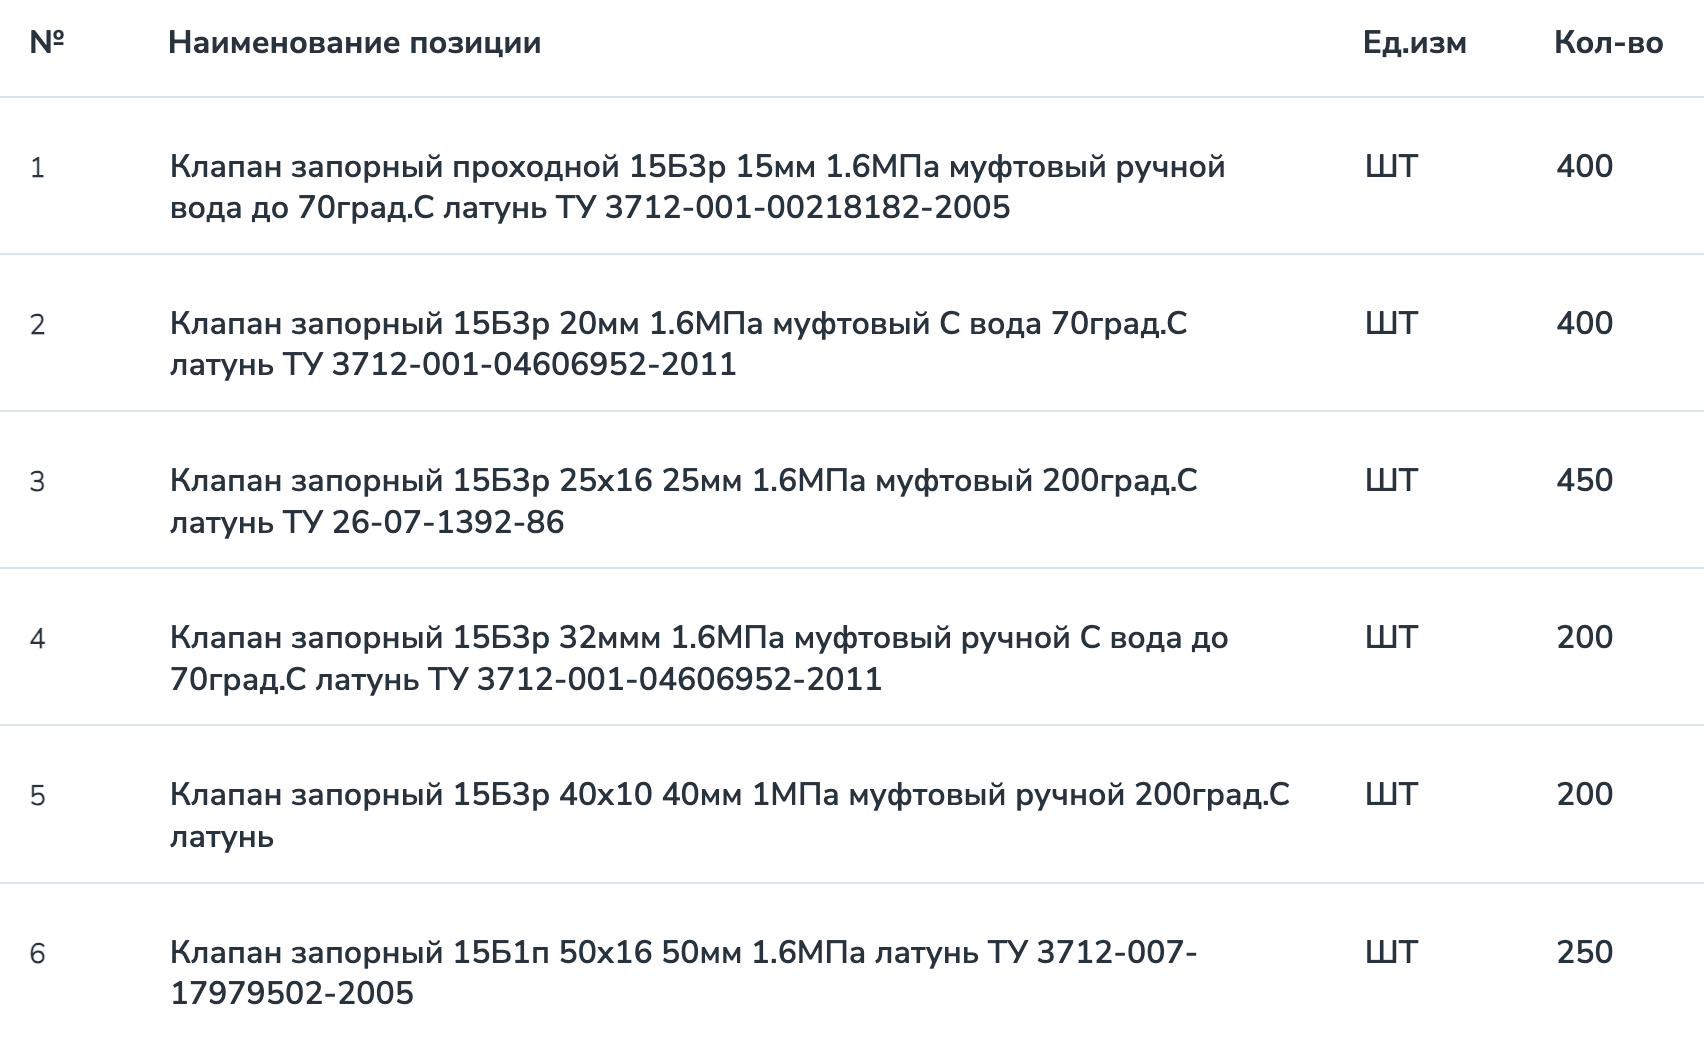Image resolution: width=1704 pixels, height=1046 pixels.
Task: Select the 25х16 25мм valve name
Action: coord(683,501)
